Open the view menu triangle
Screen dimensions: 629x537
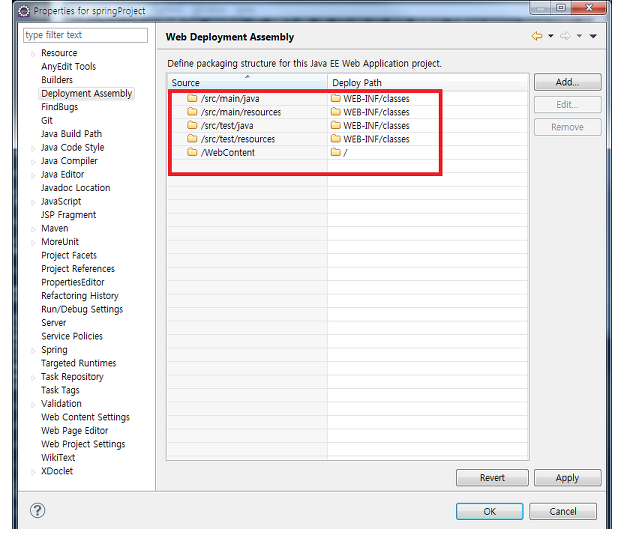click(593, 36)
